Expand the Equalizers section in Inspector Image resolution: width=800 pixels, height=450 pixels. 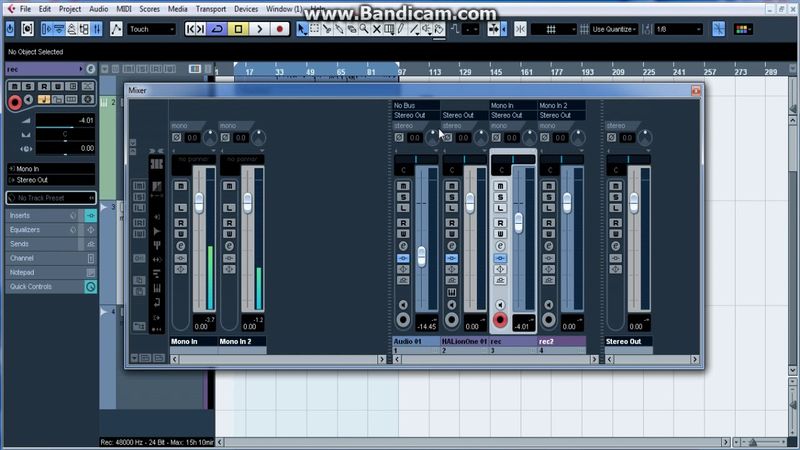[x=44, y=230]
